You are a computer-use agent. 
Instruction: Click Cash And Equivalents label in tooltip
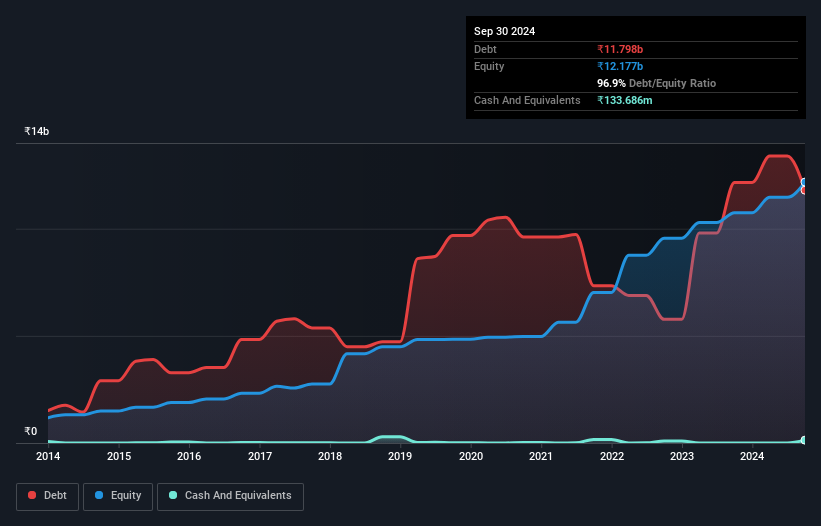(x=527, y=100)
